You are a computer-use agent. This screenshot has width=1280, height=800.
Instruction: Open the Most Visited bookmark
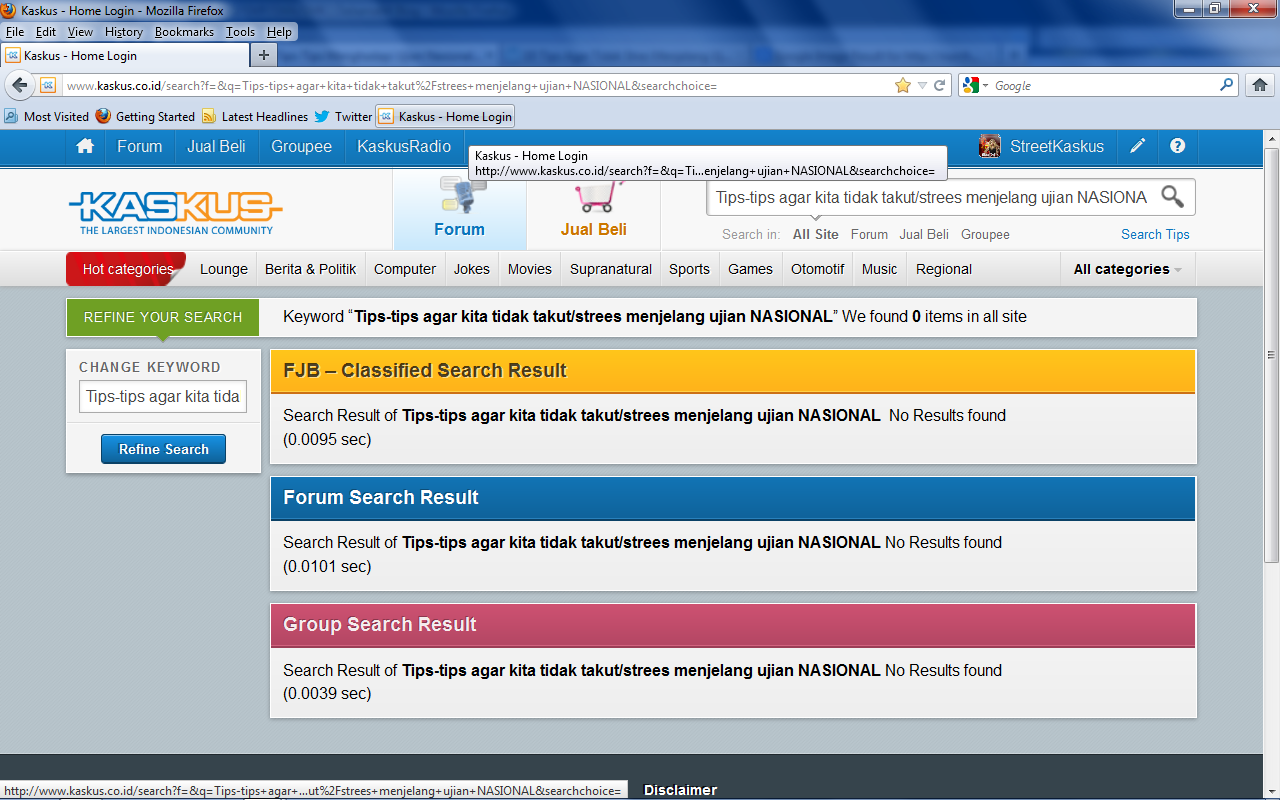46,116
